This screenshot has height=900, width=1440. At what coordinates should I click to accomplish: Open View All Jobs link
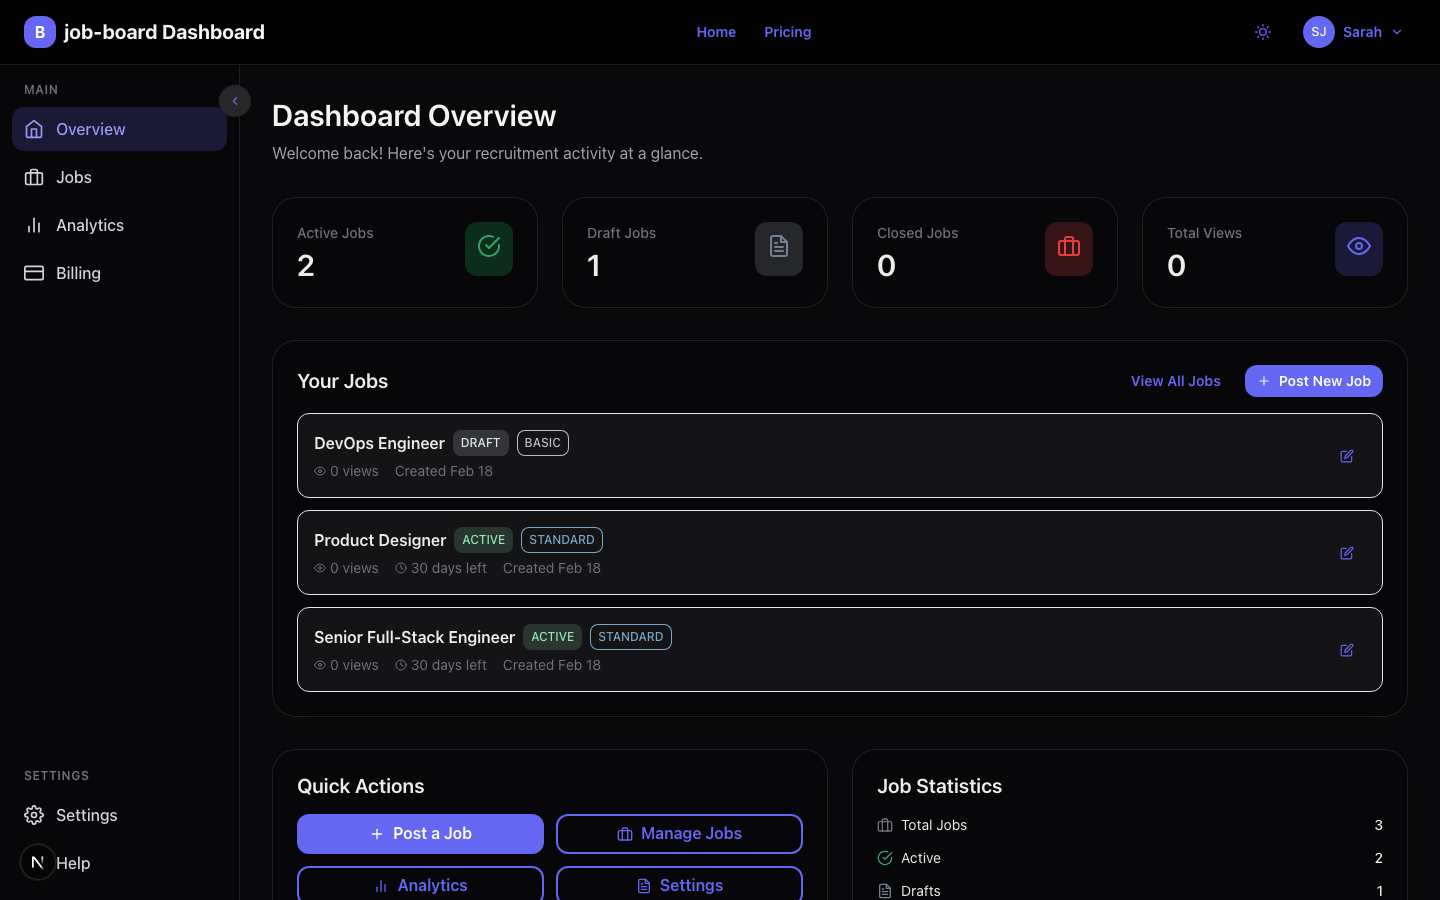1175,381
